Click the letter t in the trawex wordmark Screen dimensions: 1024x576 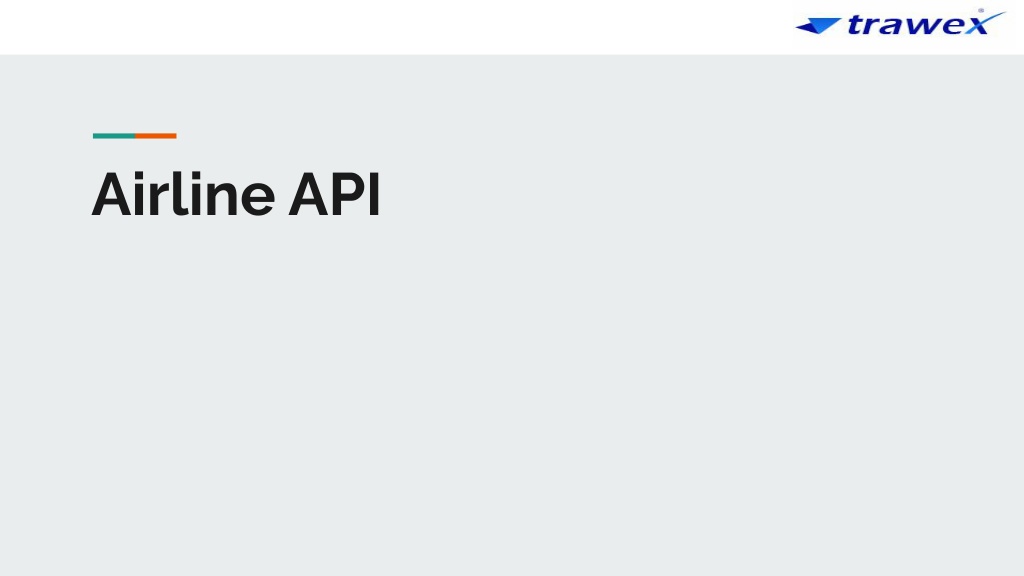point(855,24)
